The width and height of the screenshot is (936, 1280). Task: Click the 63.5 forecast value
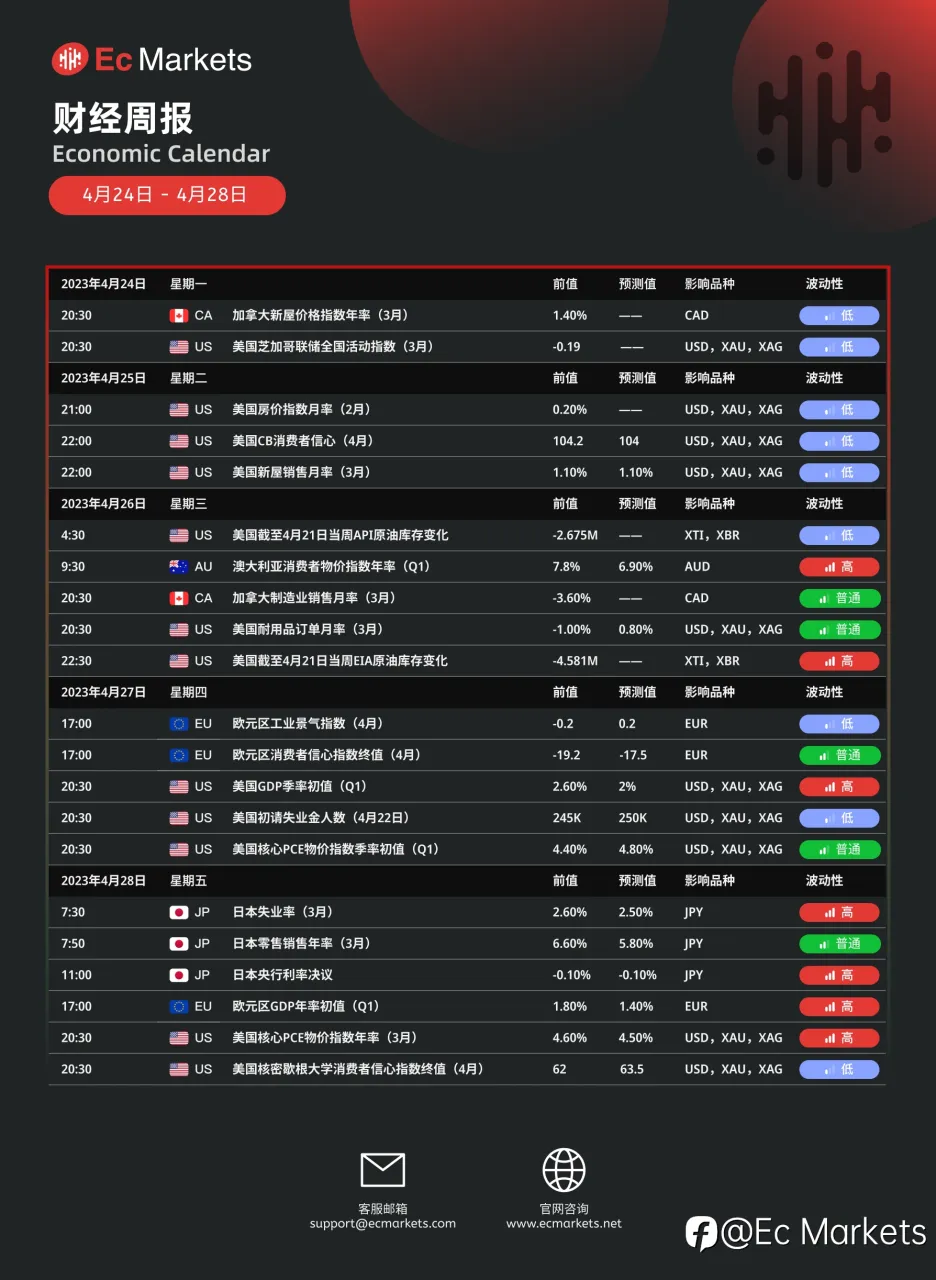click(632, 1069)
